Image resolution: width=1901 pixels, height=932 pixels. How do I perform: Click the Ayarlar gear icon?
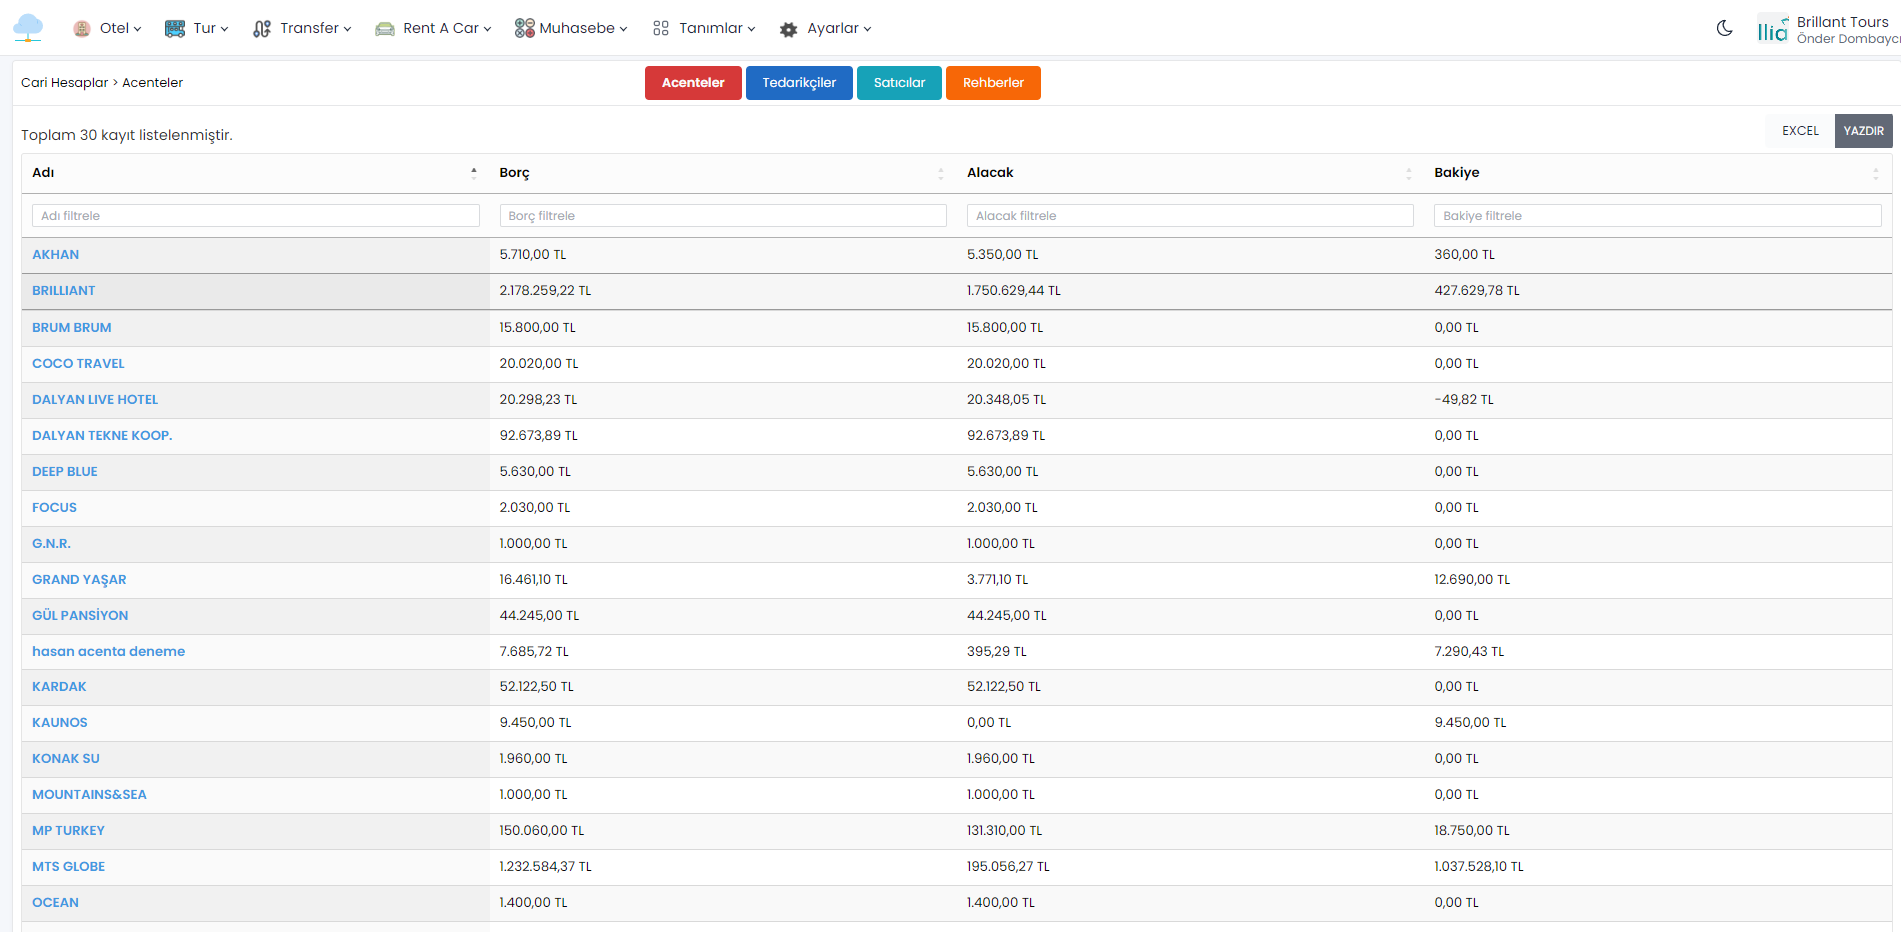pos(789,29)
